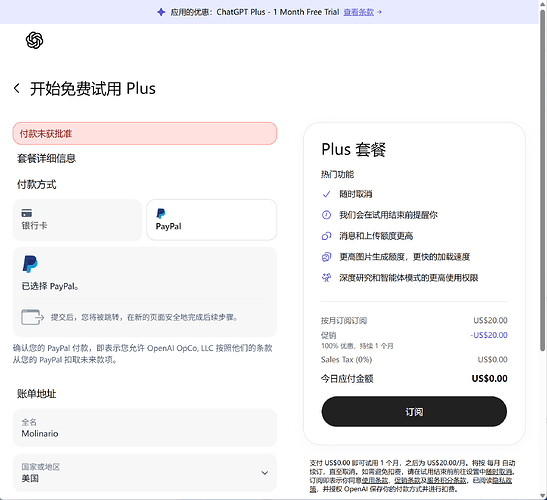Click the redirect window icon beside 提交后

(32, 317)
